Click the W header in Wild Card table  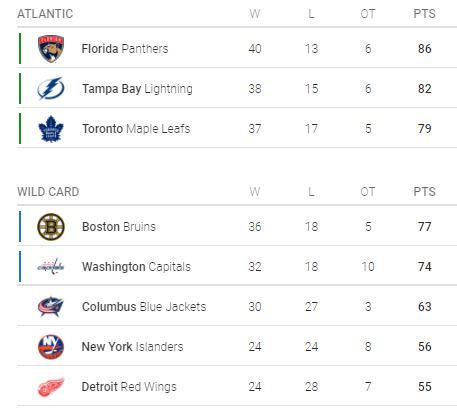coord(255,192)
